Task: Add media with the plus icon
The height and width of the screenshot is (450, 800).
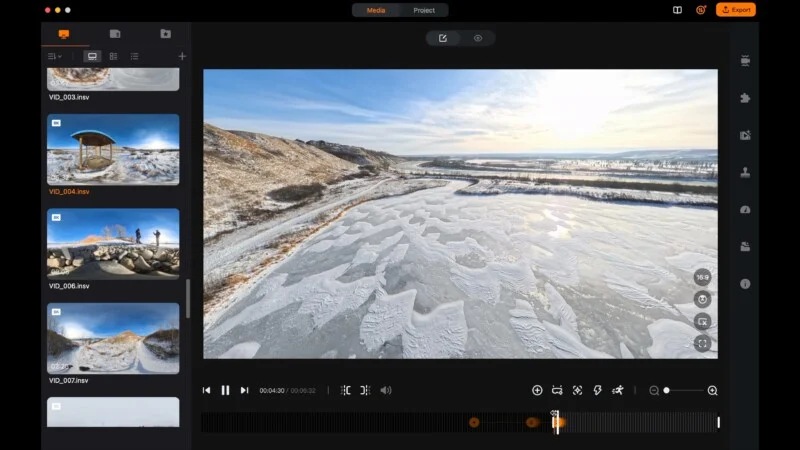Action: [182, 56]
